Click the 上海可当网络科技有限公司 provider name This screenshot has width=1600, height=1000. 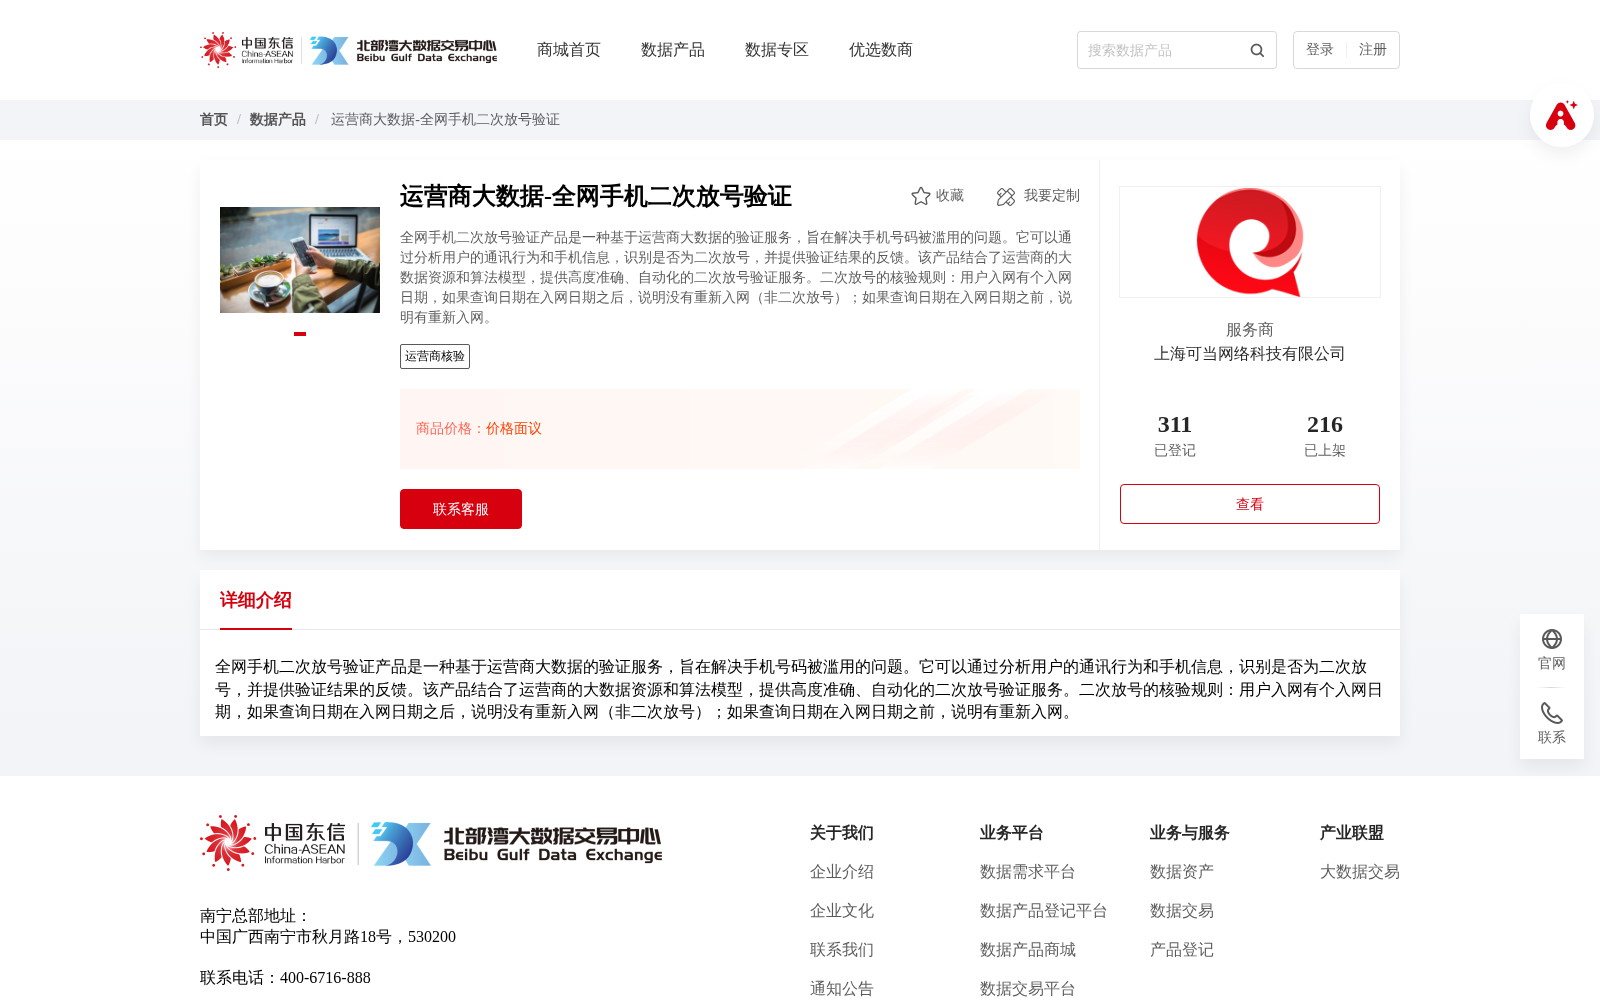pyautogui.click(x=1250, y=354)
